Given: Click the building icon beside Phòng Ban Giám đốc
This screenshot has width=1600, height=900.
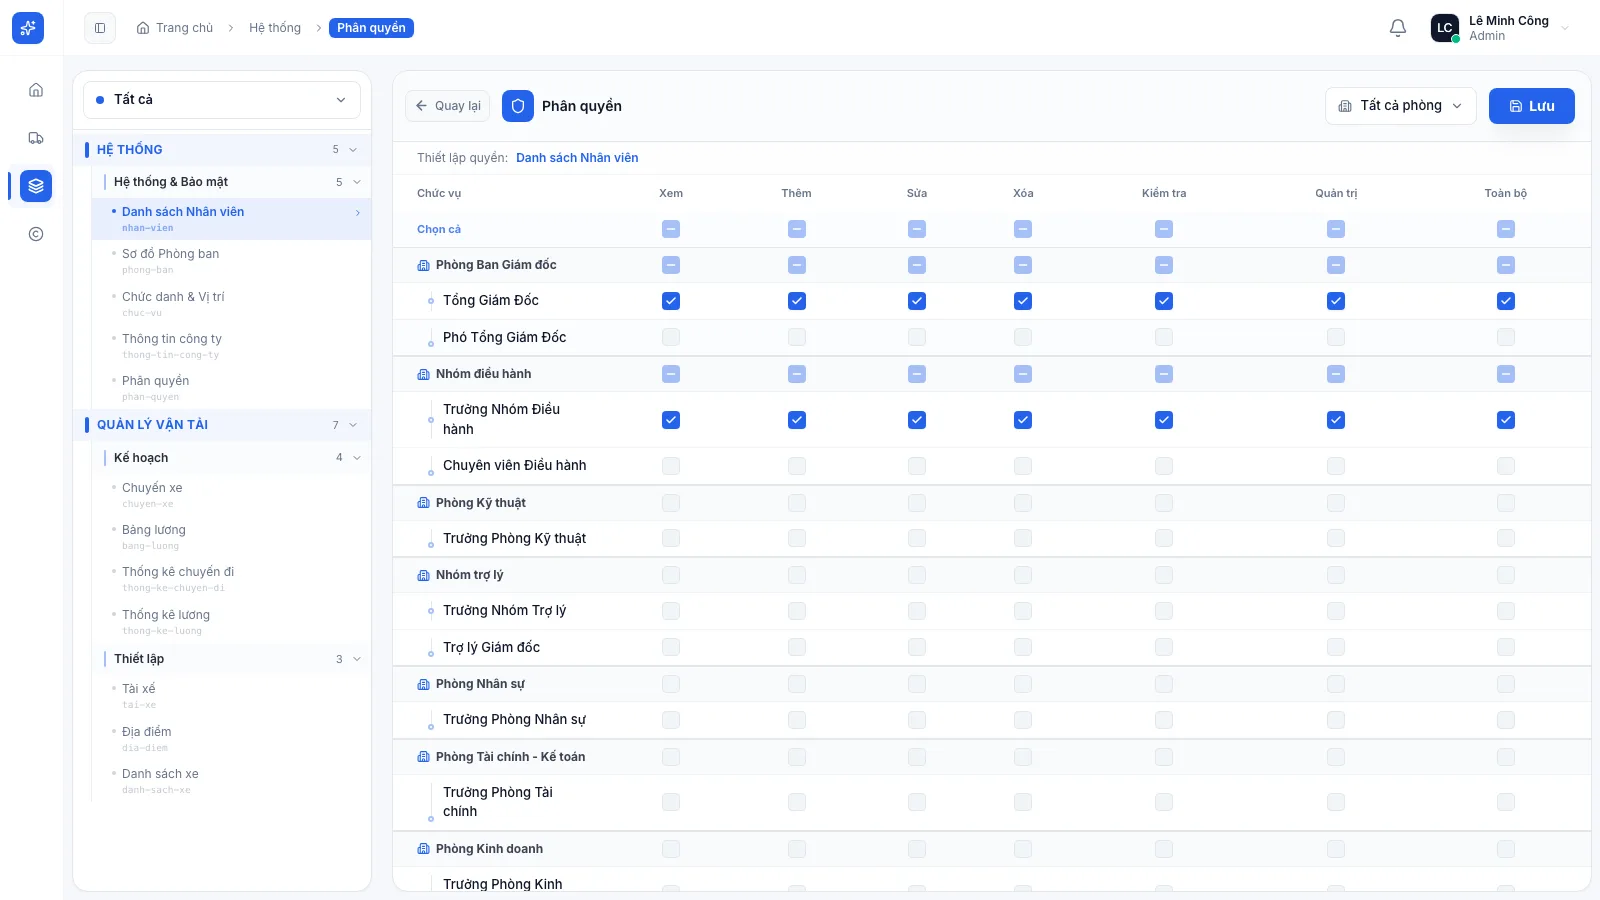Looking at the screenshot, I should pyautogui.click(x=423, y=265).
